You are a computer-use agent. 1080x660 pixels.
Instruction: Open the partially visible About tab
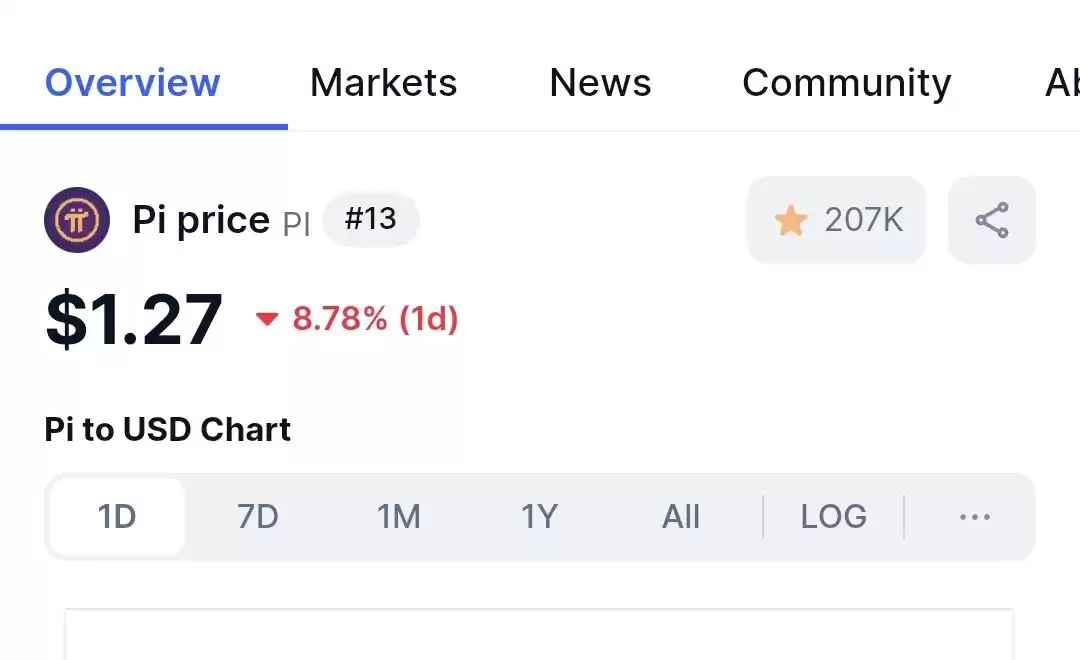coord(1062,83)
